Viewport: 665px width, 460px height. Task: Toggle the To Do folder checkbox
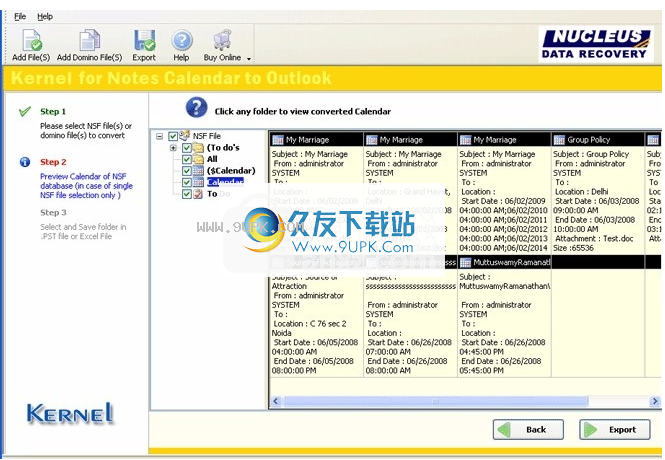187,194
